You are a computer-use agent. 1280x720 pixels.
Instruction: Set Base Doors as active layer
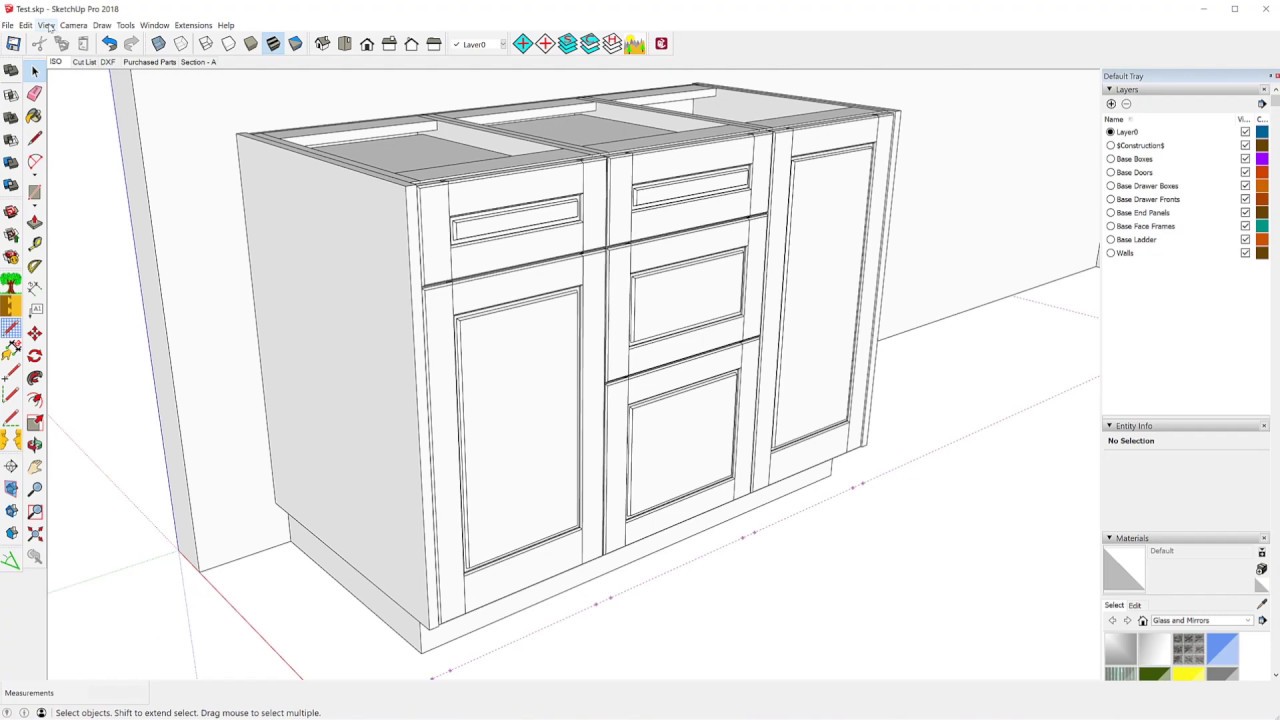(1111, 172)
